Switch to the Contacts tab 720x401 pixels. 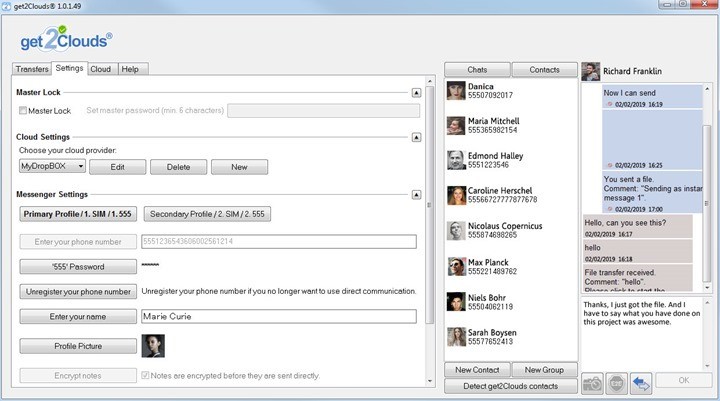point(545,70)
